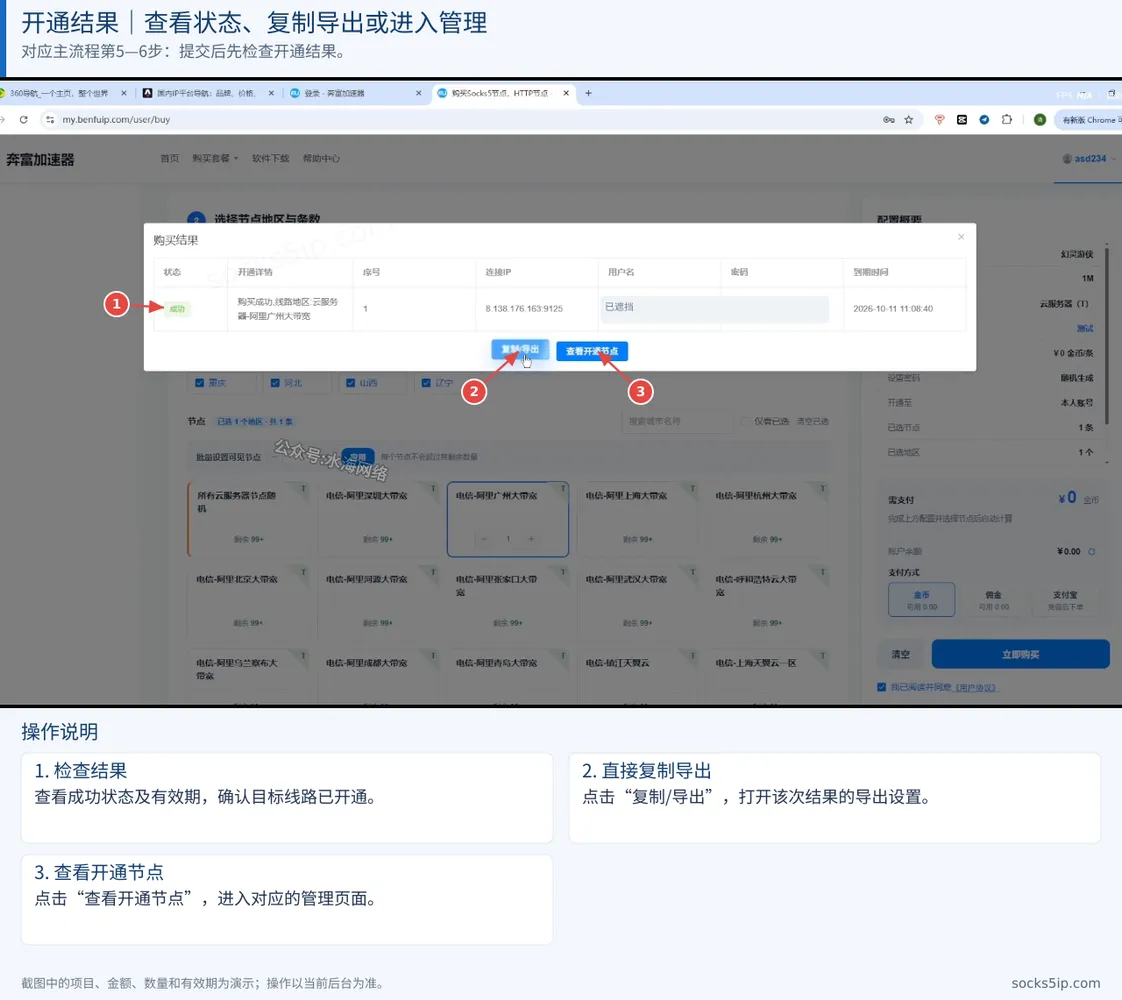Click the 奔富加速器 site logo
Screen dimensions: 1122x1000
[x=40, y=160]
